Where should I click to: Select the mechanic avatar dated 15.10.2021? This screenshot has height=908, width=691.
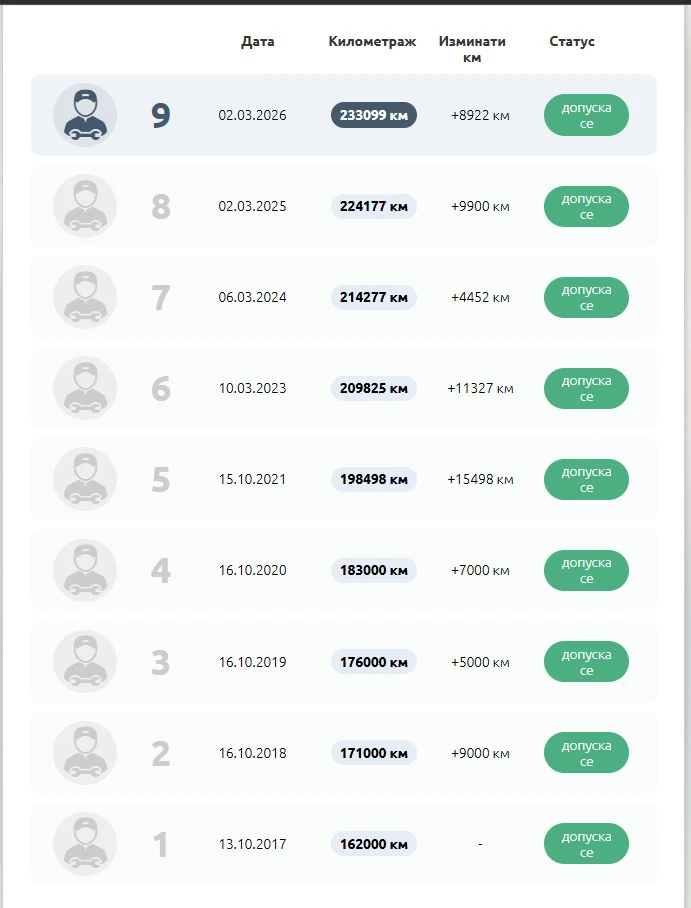point(85,479)
